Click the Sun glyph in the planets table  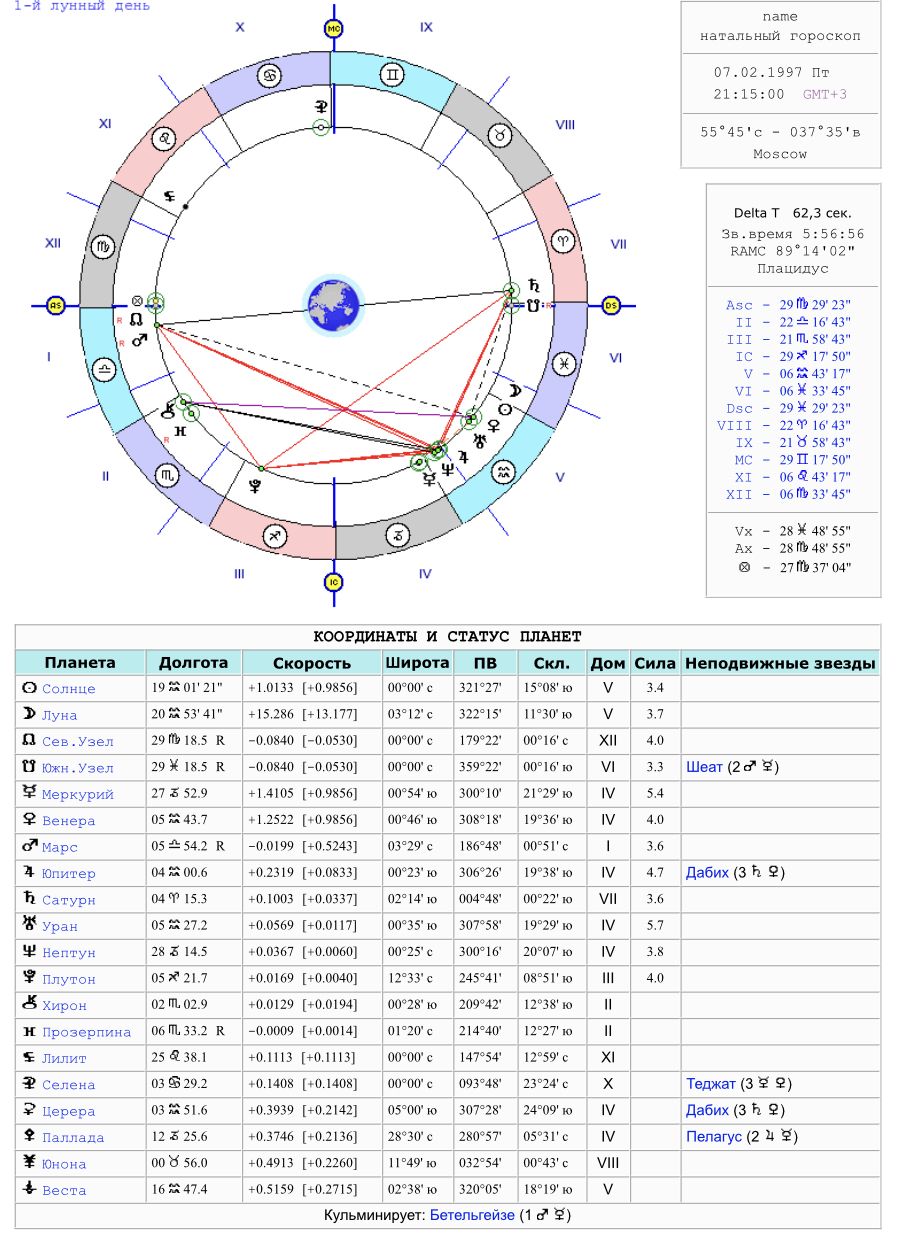point(28,688)
